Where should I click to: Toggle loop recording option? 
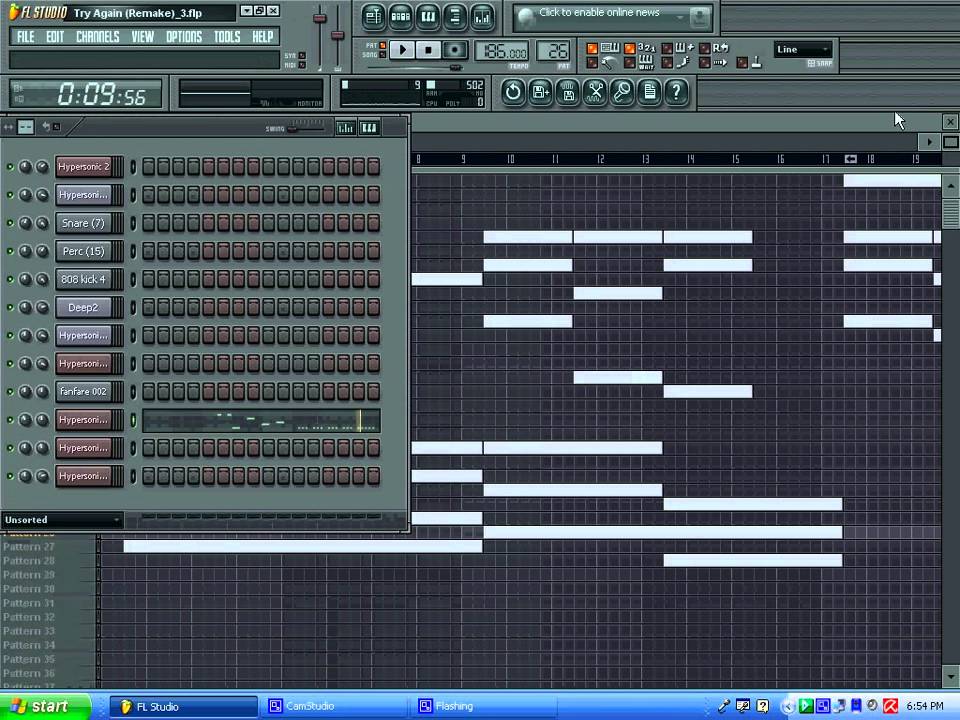coord(705,48)
